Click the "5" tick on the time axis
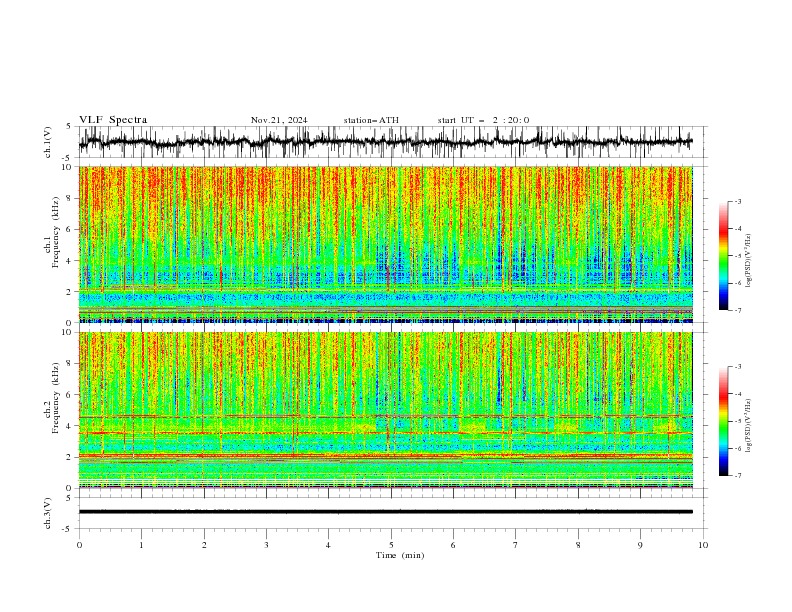 pyautogui.click(x=391, y=545)
